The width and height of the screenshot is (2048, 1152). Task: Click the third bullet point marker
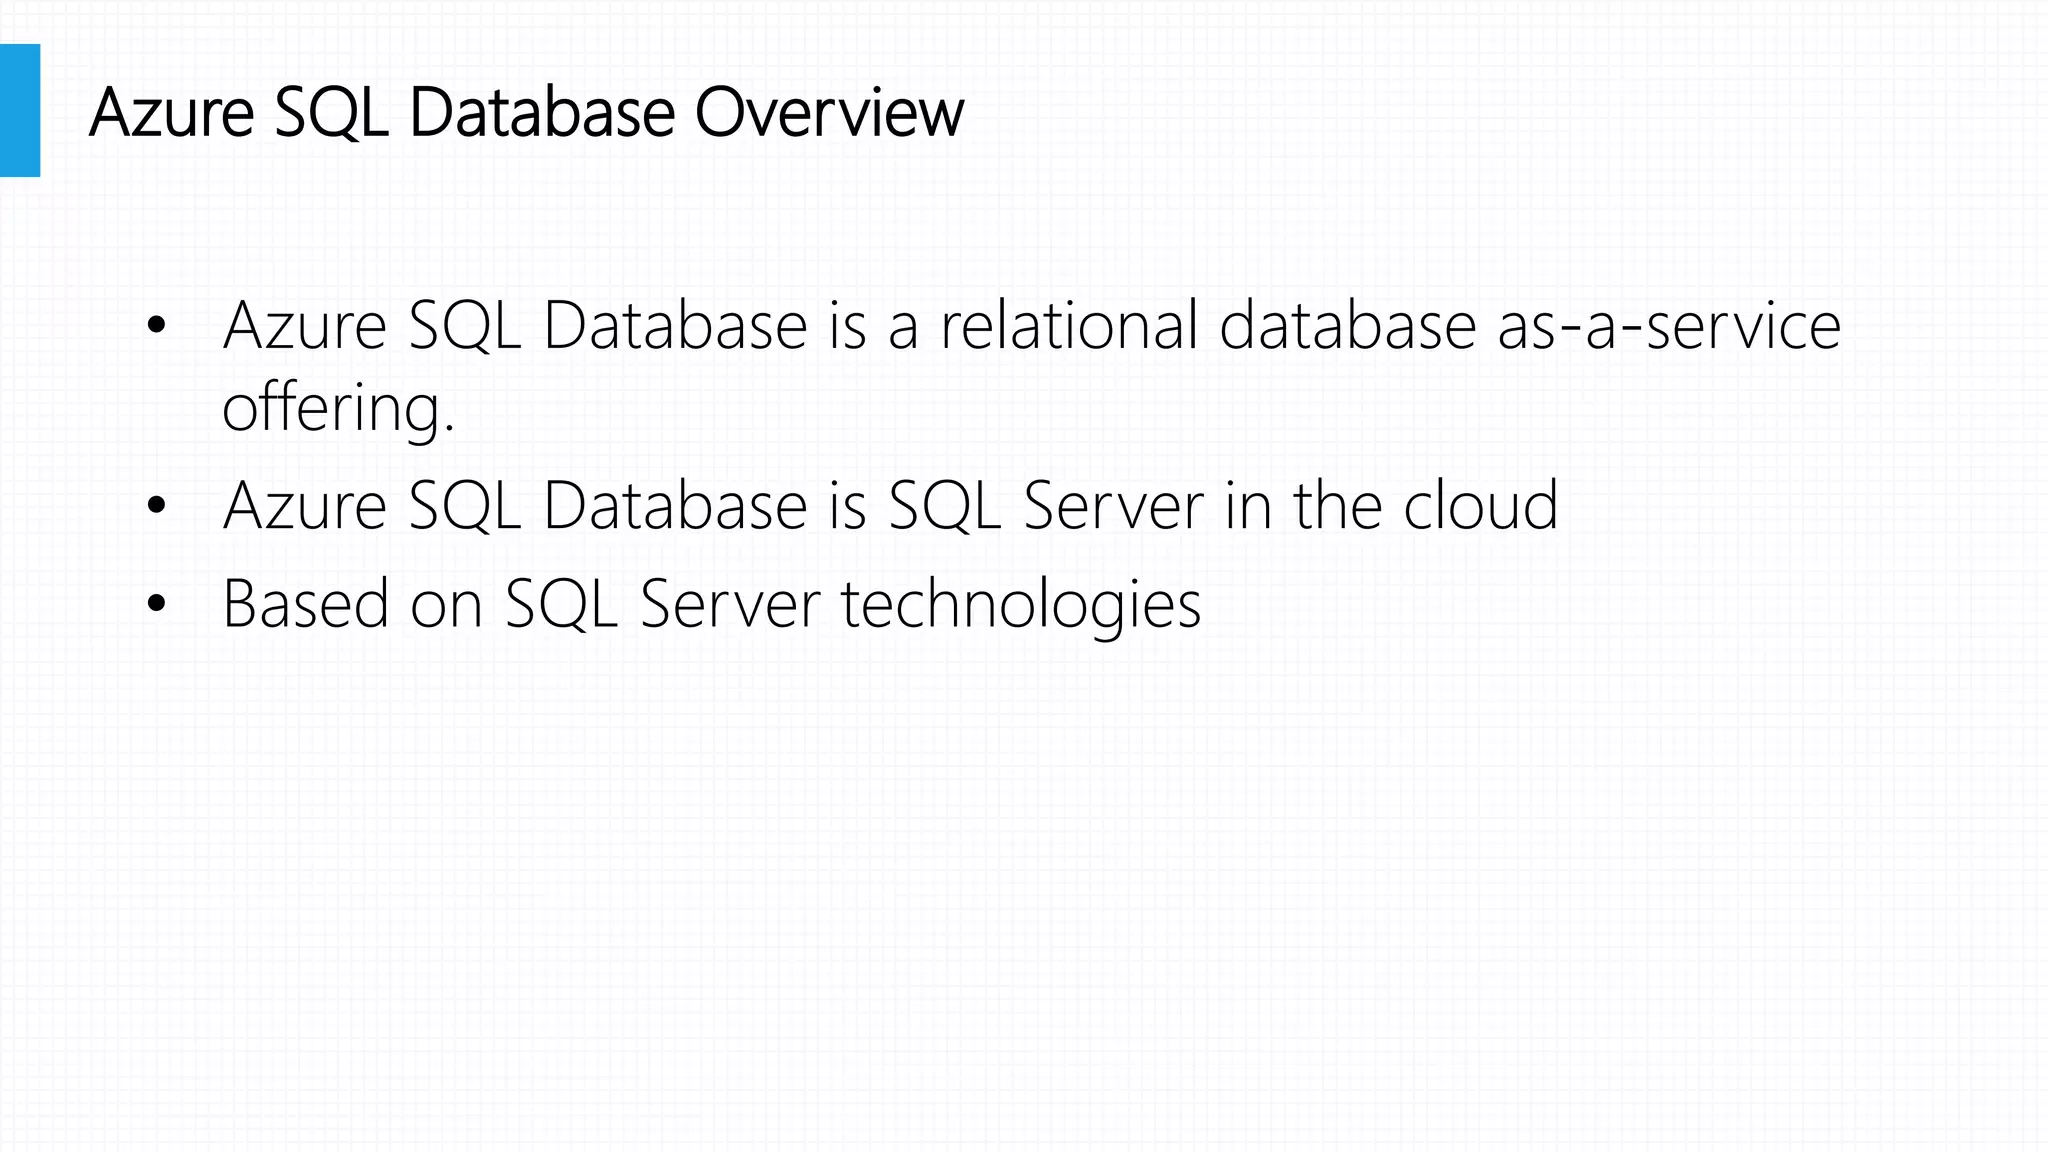(x=156, y=603)
